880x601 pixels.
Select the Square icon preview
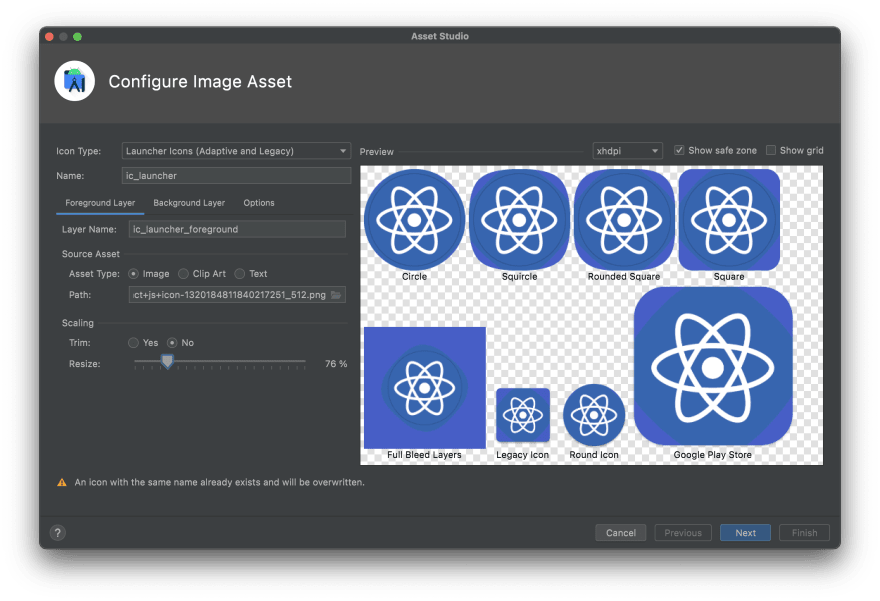click(729, 219)
